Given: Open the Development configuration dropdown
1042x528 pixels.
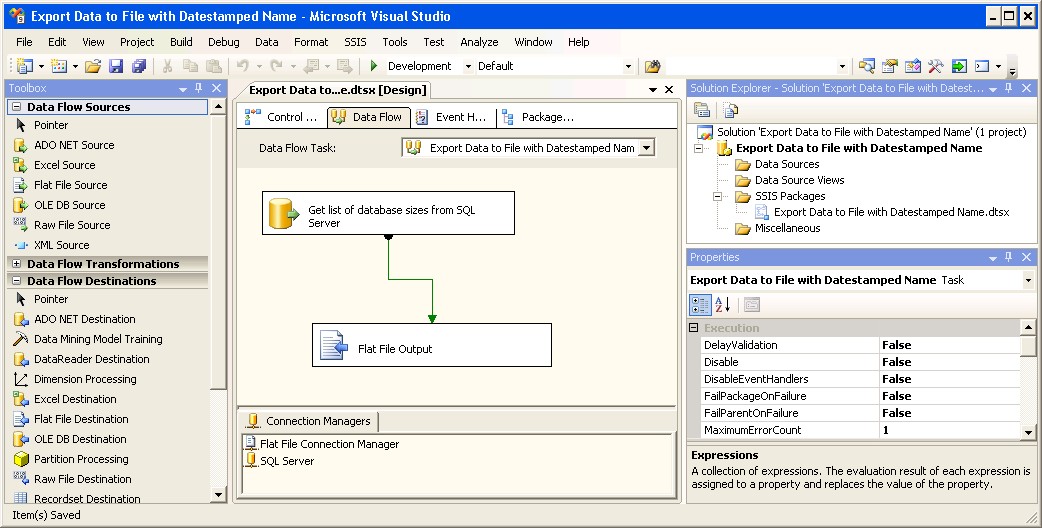Looking at the screenshot, I should (468, 66).
